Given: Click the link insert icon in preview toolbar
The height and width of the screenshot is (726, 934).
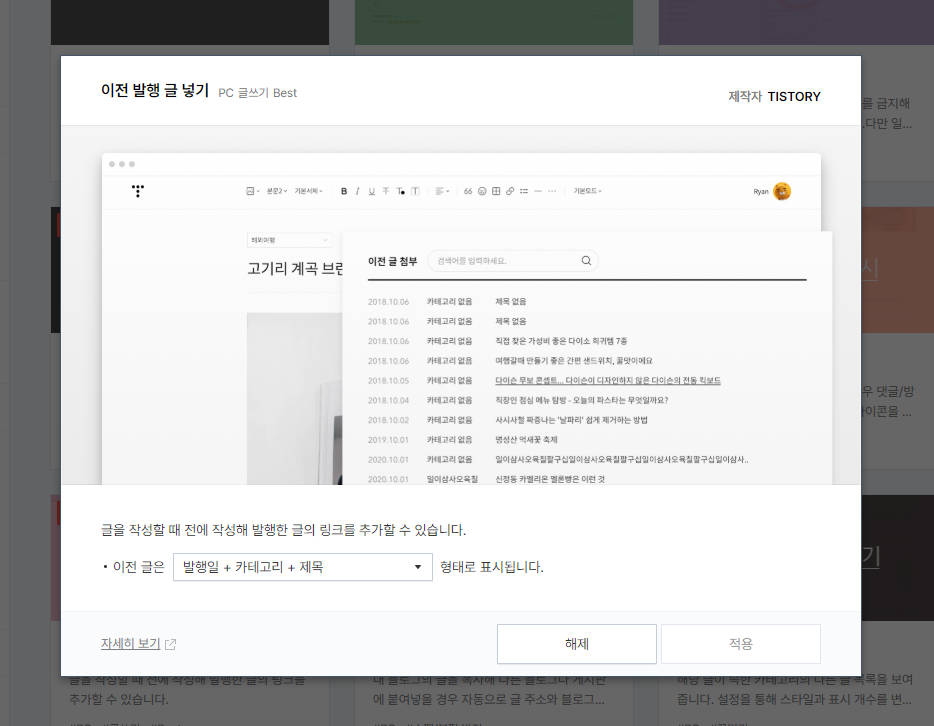Looking at the screenshot, I should pos(510,191).
